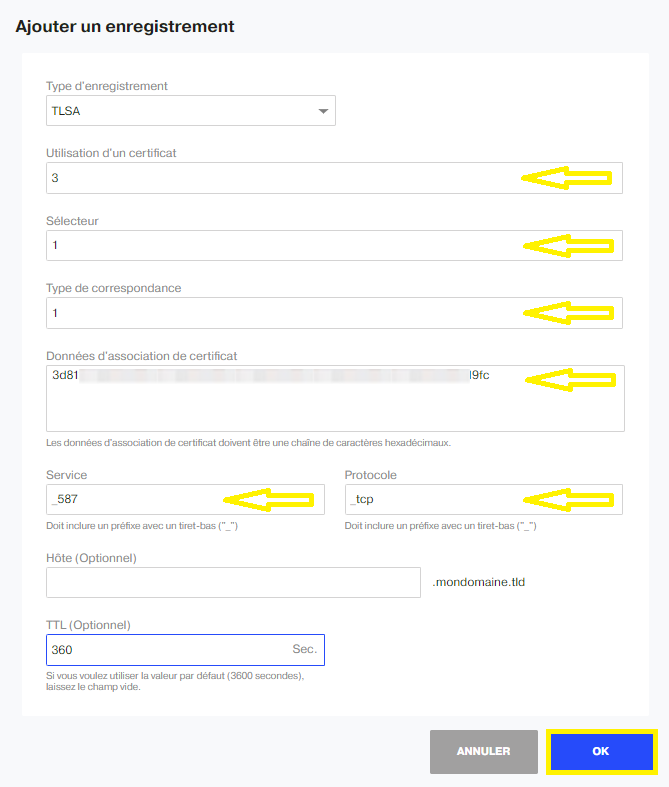Click into the Sélecteur input field
This screenshot has height=787, width=669.
click(334, 245)
